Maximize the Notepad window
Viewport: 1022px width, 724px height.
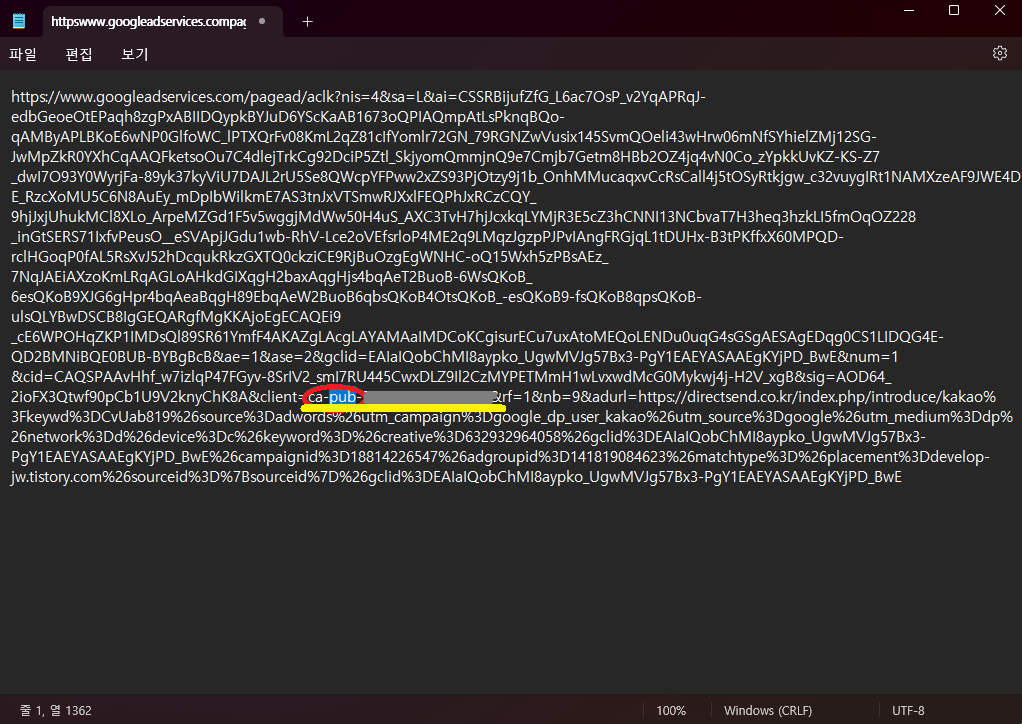(954, 10)
